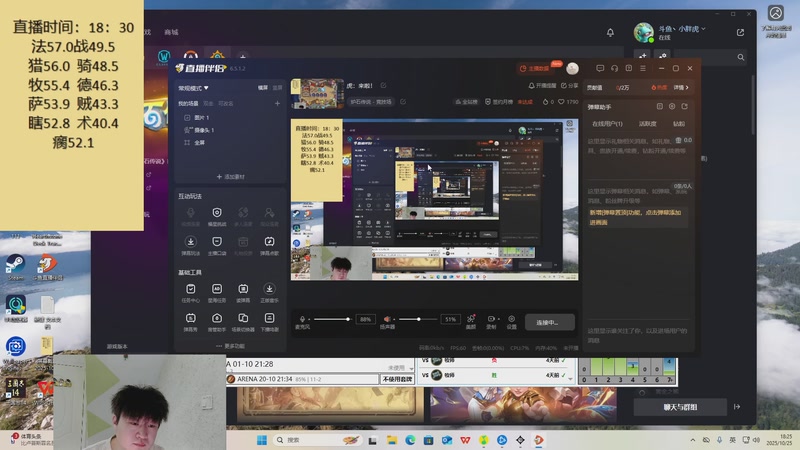
Task: Select the 在线用户(1) tab
Action: click(607, 124)
